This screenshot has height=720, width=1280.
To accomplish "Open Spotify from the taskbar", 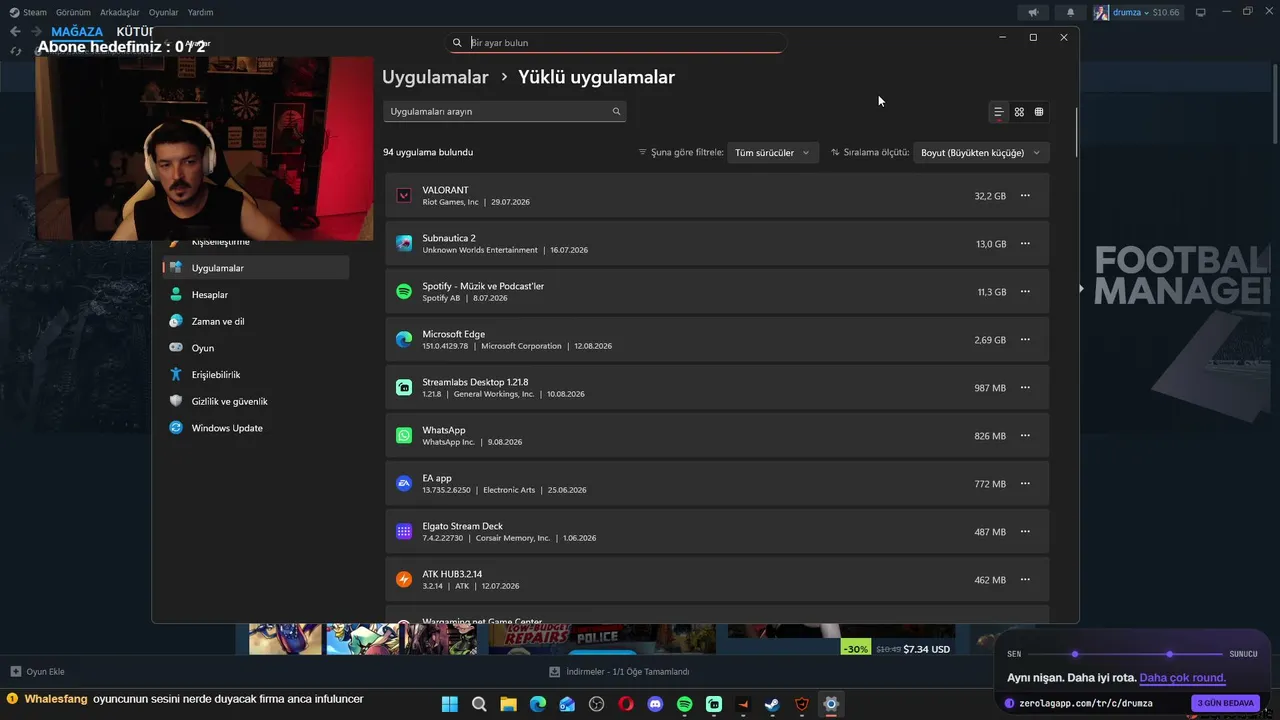I will tap(684, 704).
